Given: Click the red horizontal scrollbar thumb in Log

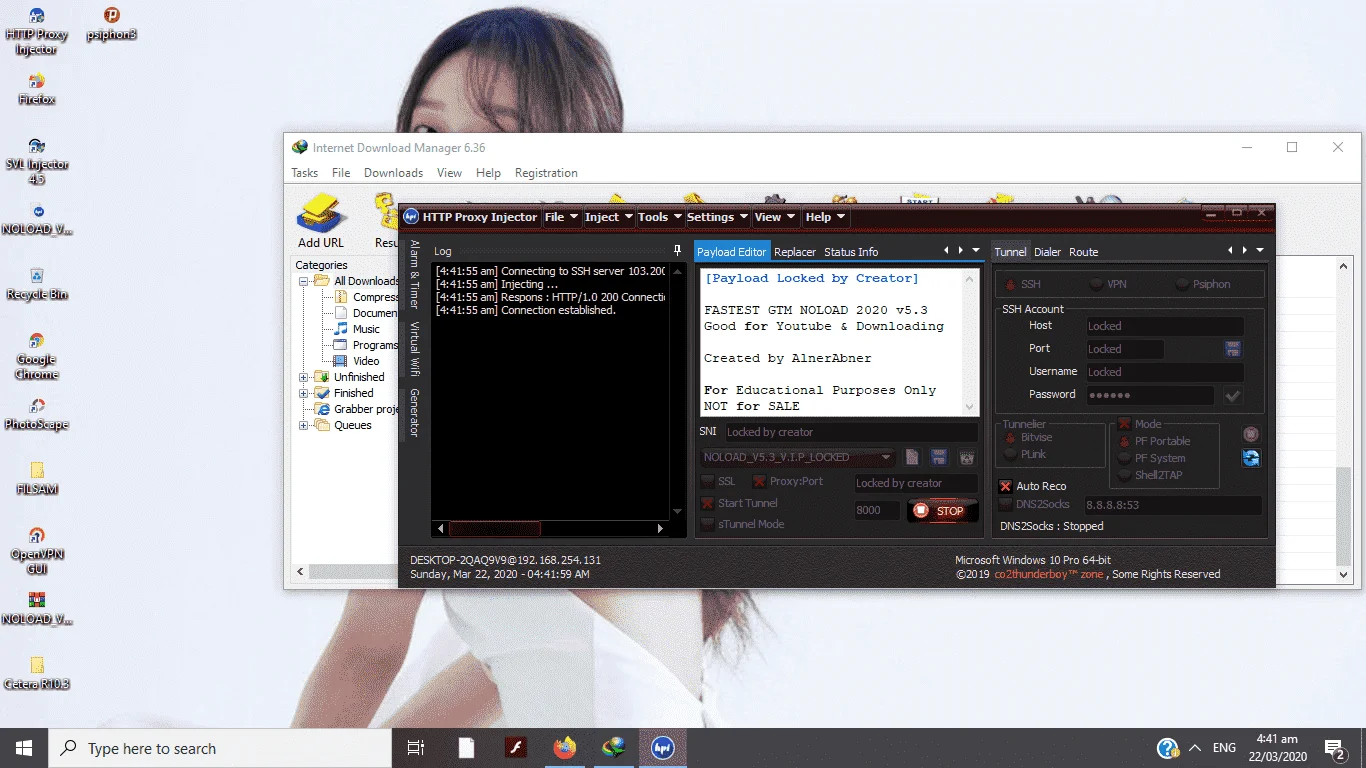Looking at the screenshot, I should tap(495, 528).
